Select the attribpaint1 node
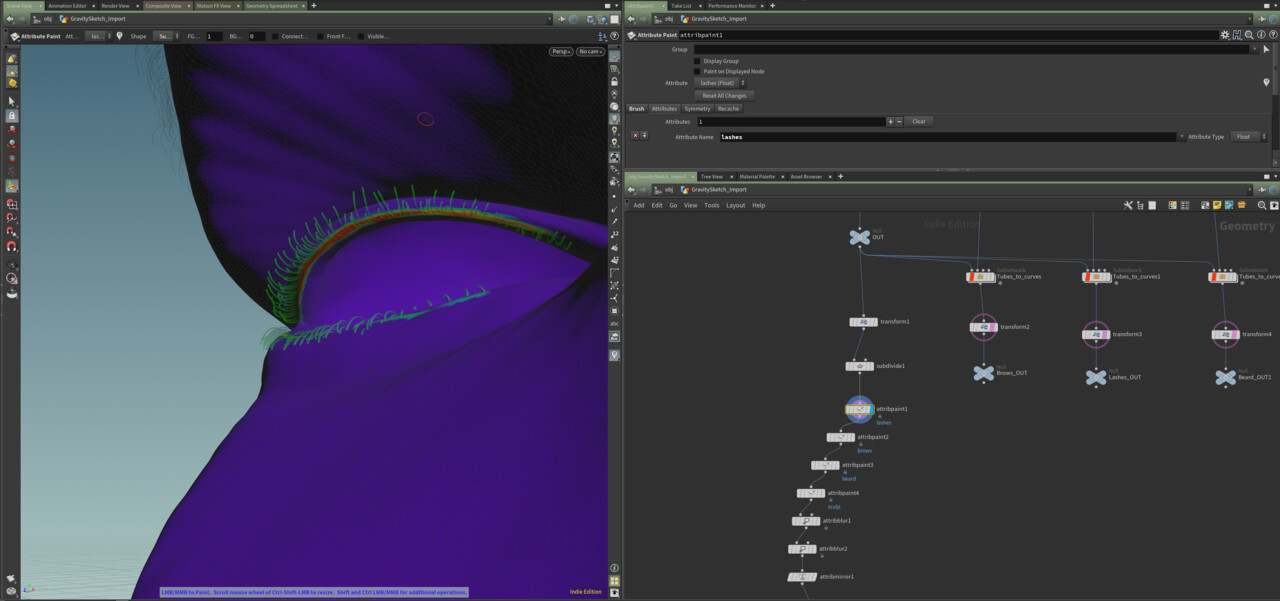1280x601 pixels. point(860,409)
